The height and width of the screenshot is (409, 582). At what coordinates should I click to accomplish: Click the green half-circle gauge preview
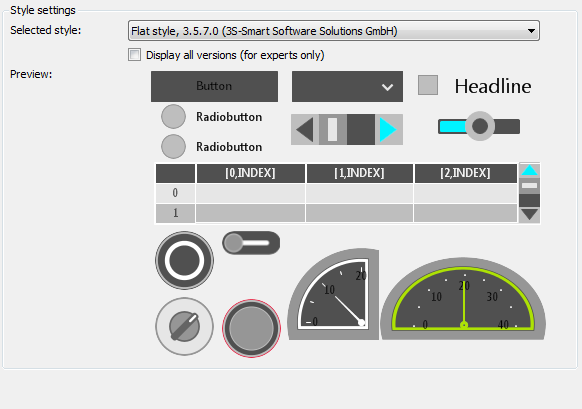pyautogui.click(x=463, y=299)
